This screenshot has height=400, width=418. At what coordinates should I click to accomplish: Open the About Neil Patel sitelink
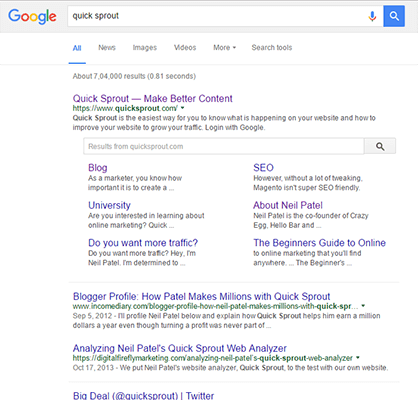[x=288, y=205]
